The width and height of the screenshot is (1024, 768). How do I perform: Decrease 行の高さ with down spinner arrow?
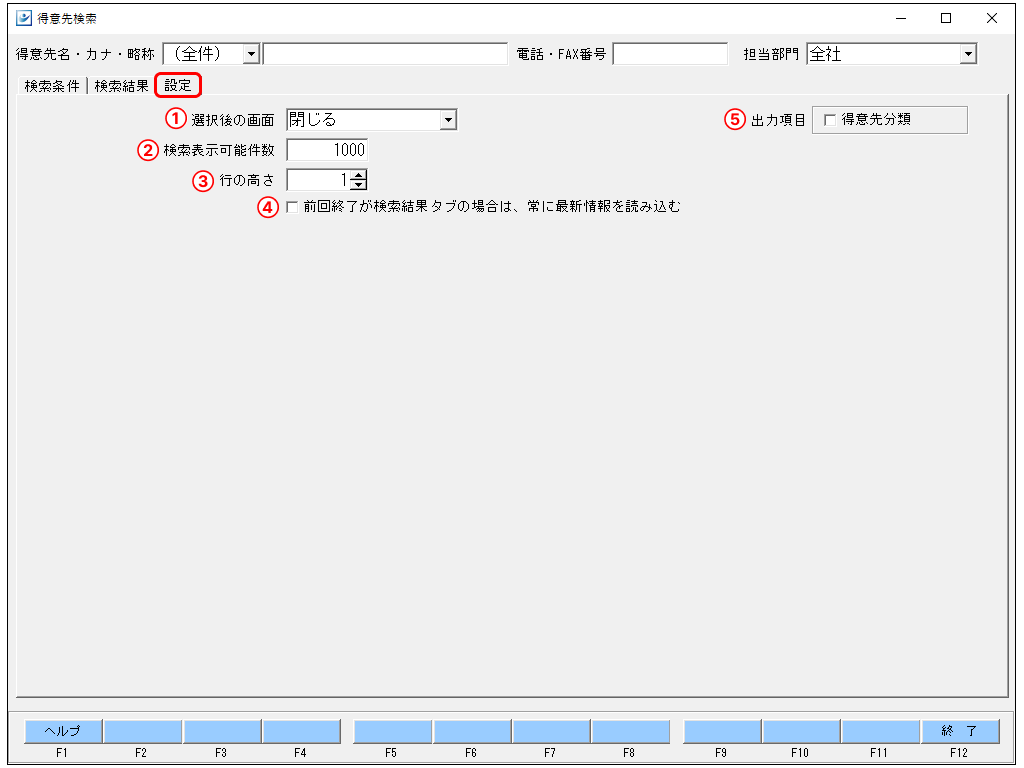[x=359, y=185]
